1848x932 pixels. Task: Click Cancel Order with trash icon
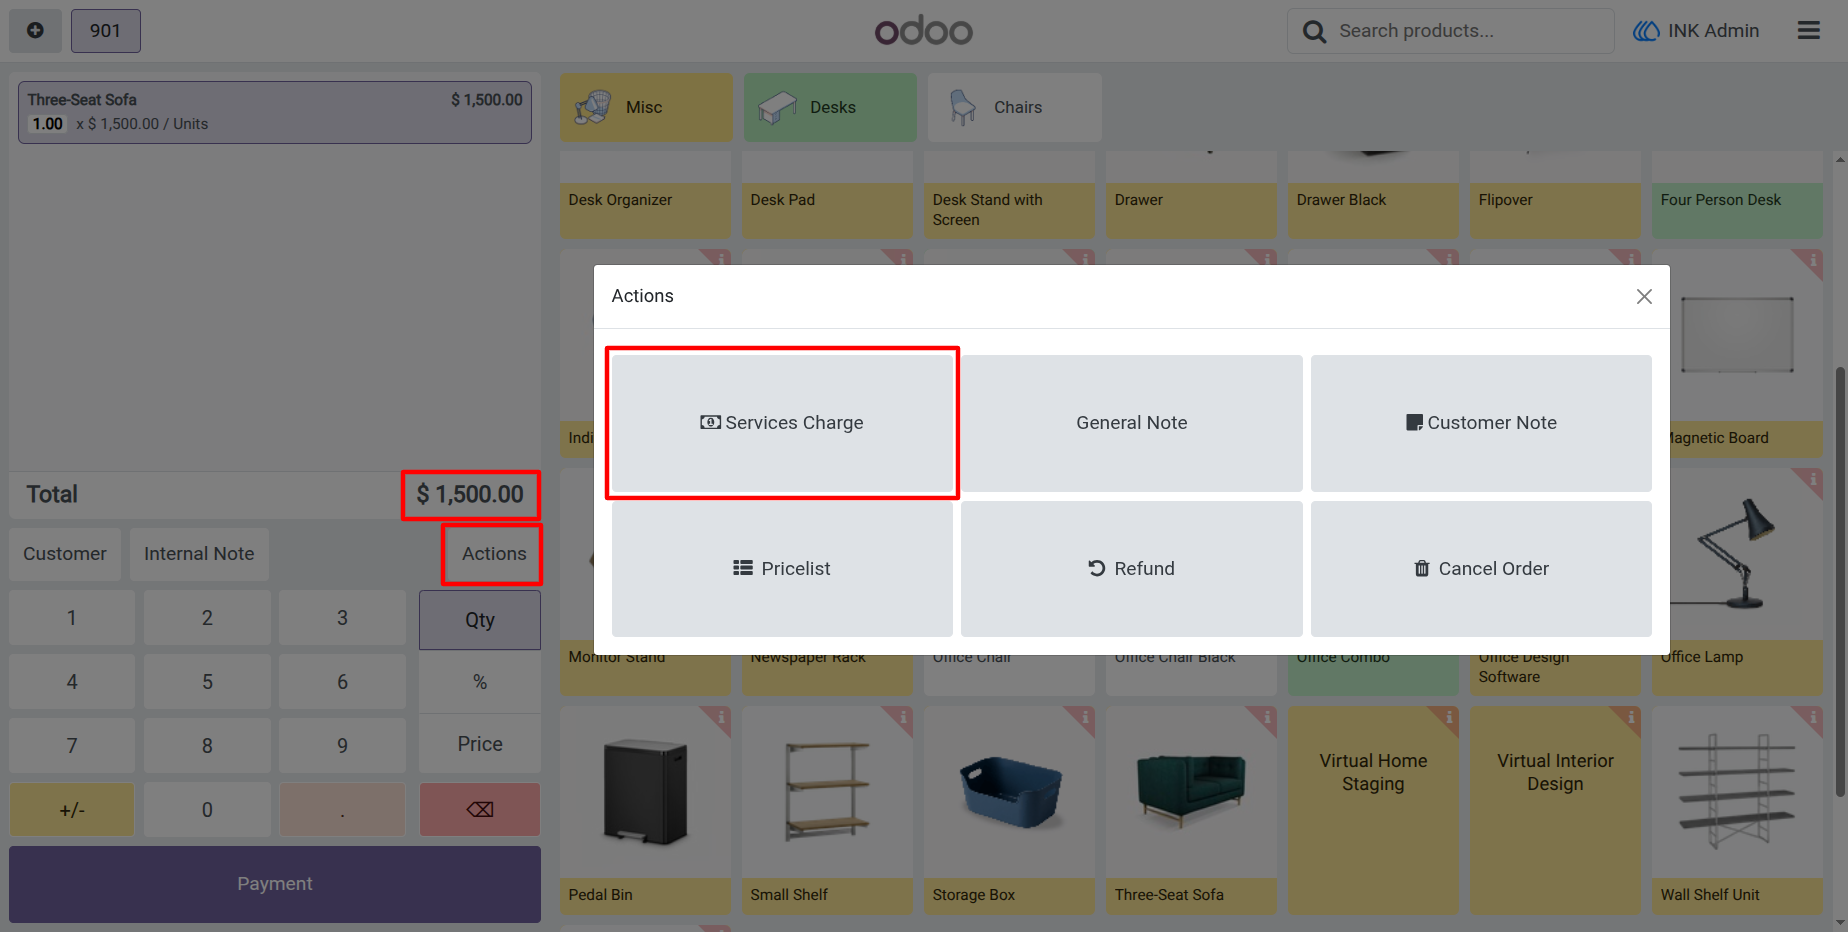pos(1481,569)
